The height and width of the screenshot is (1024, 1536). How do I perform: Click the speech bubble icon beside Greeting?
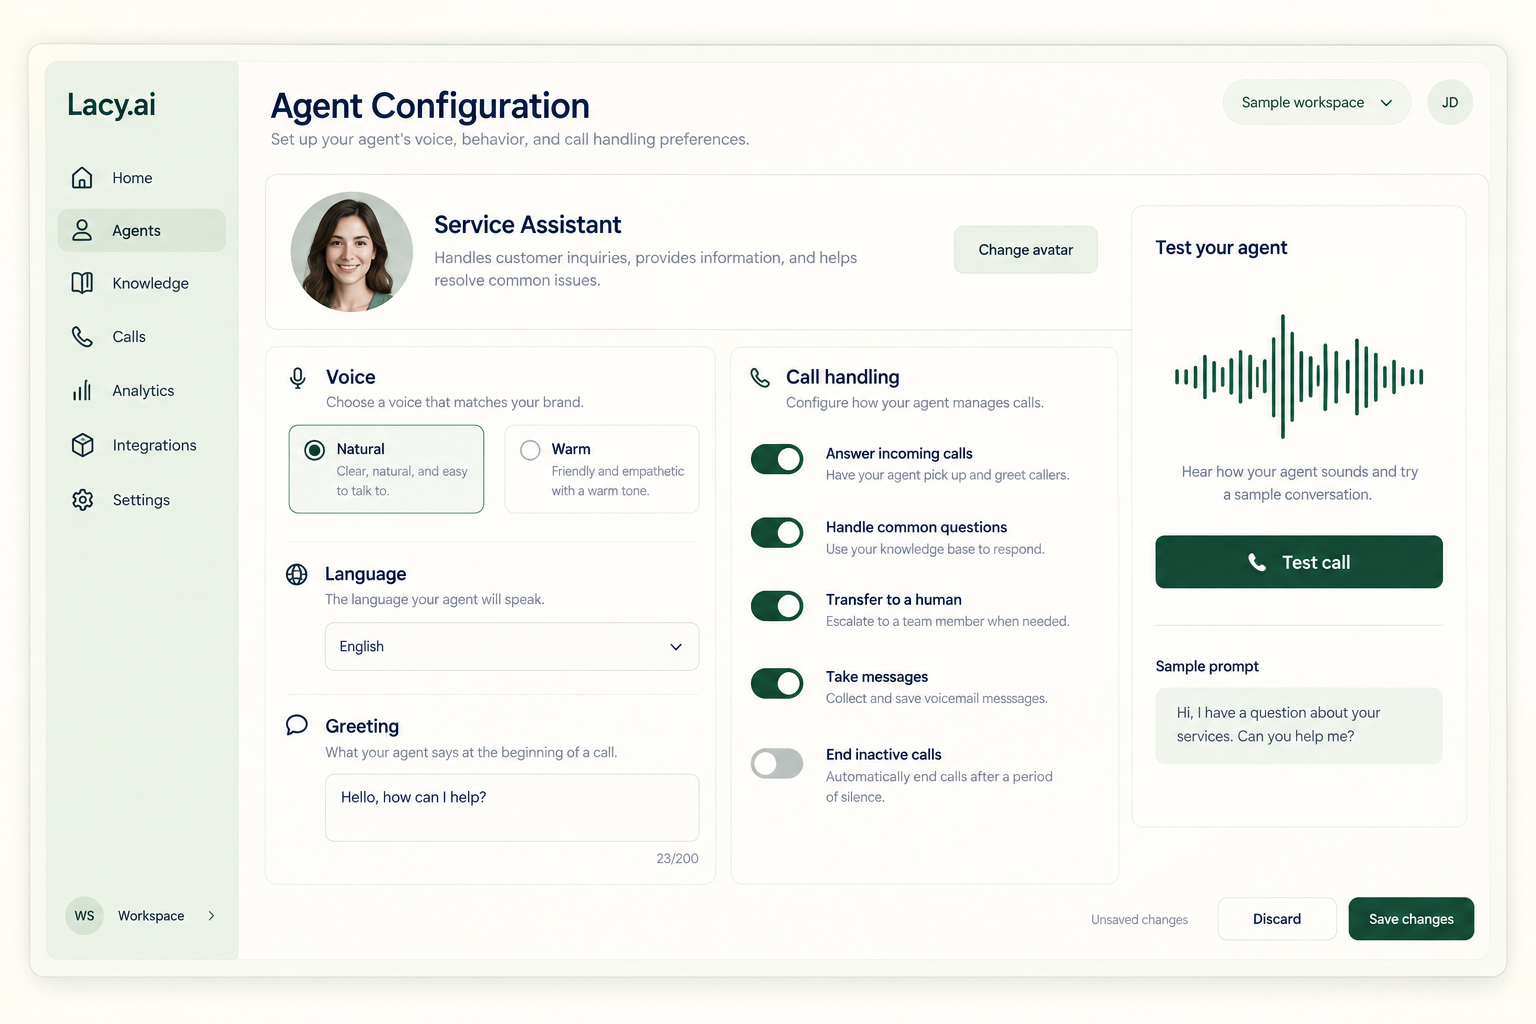pyautogui.click(x=297, y=725)
